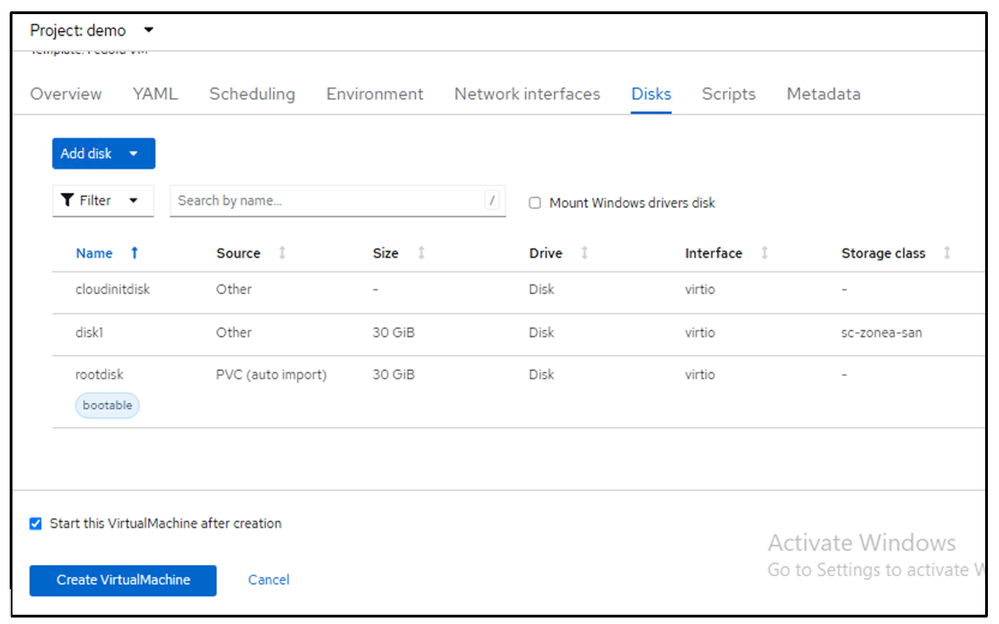Uncheck Start this VirtualMachine after creation
The height and width of the screenshot is (624, 999).
point(36,523)
